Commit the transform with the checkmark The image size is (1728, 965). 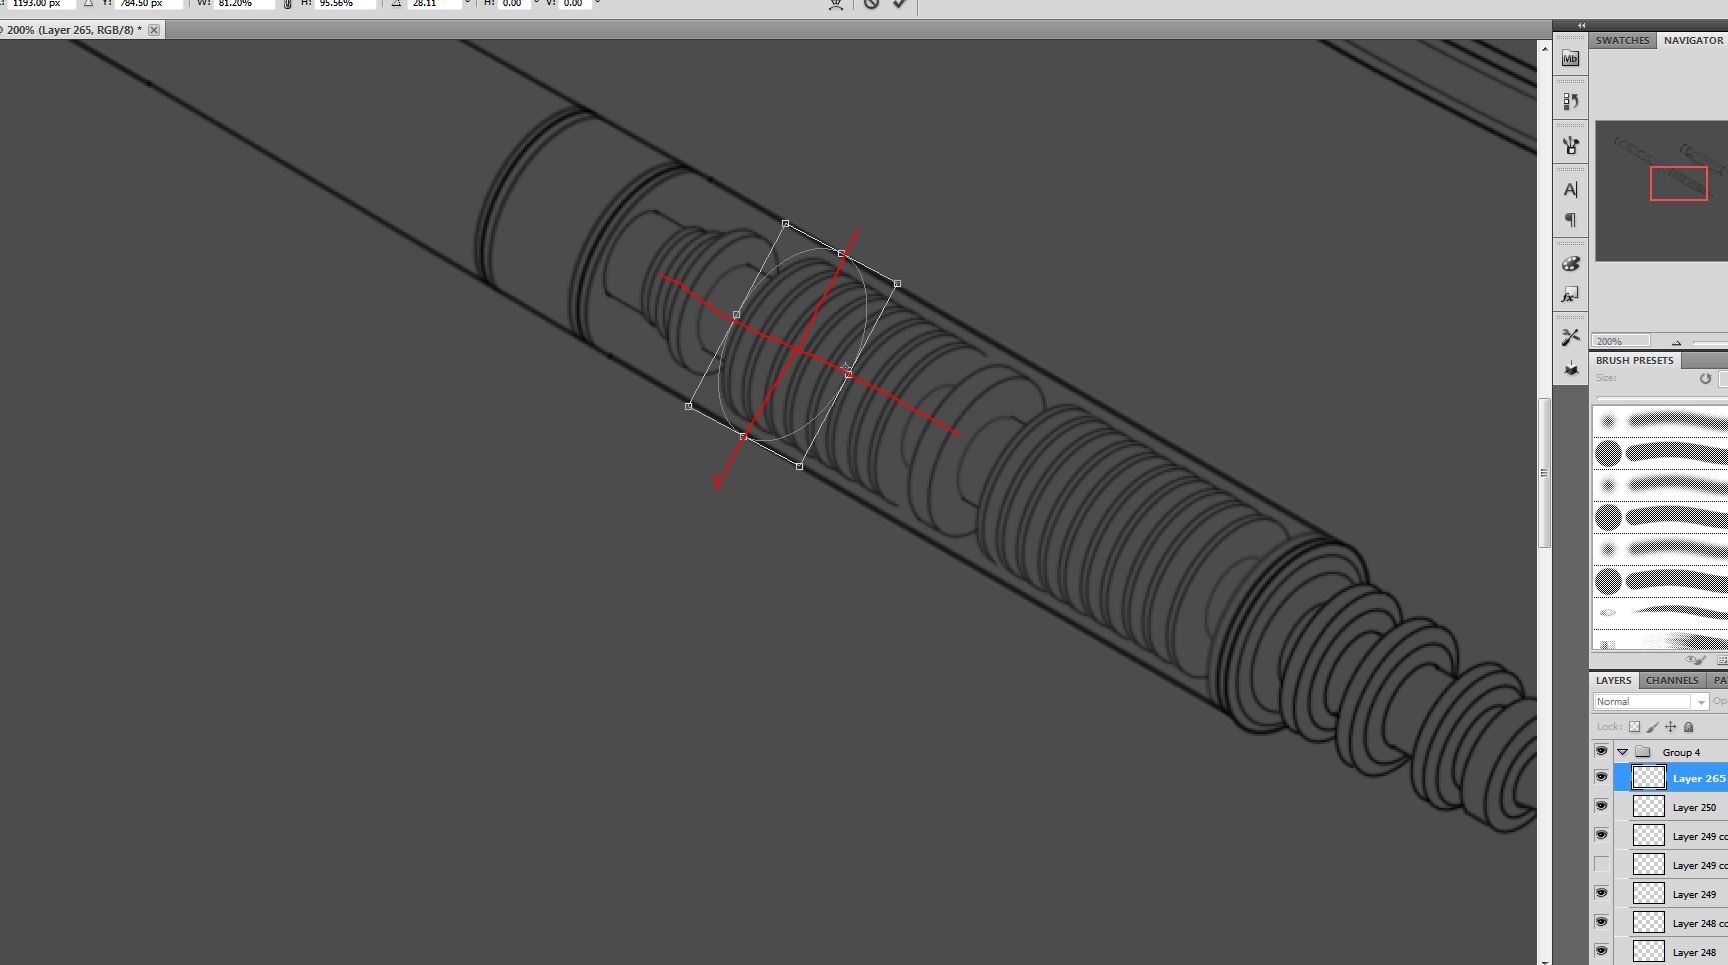(x=900, y=4)
